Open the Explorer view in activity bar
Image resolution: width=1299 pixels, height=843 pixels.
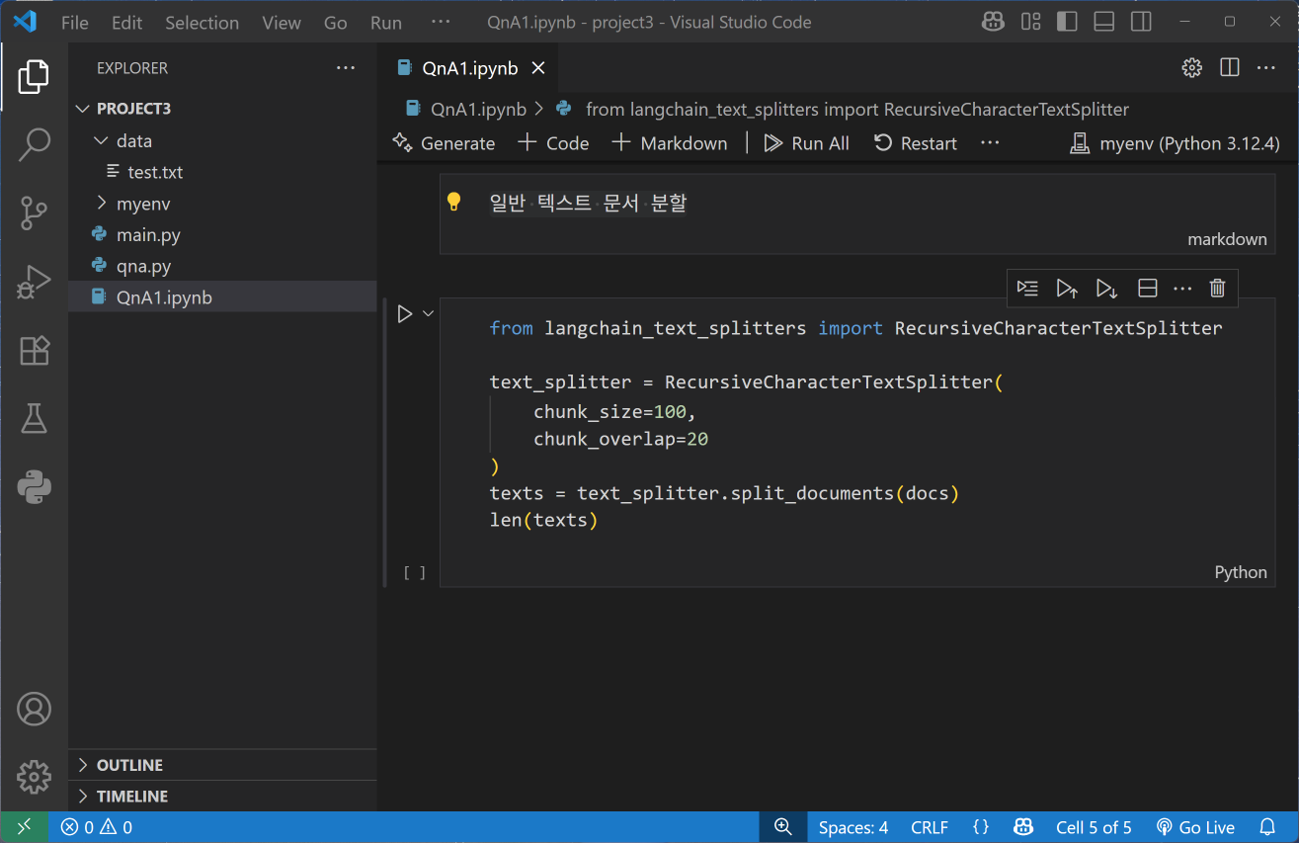point(34,77)
